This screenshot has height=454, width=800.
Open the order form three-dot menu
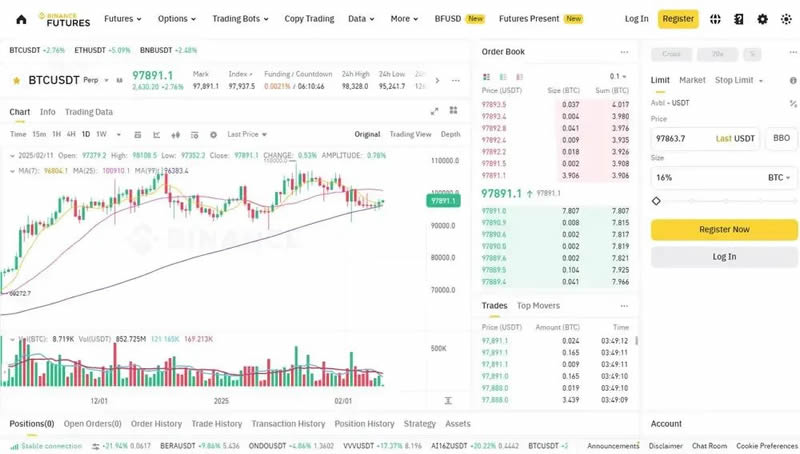[793, 52]
